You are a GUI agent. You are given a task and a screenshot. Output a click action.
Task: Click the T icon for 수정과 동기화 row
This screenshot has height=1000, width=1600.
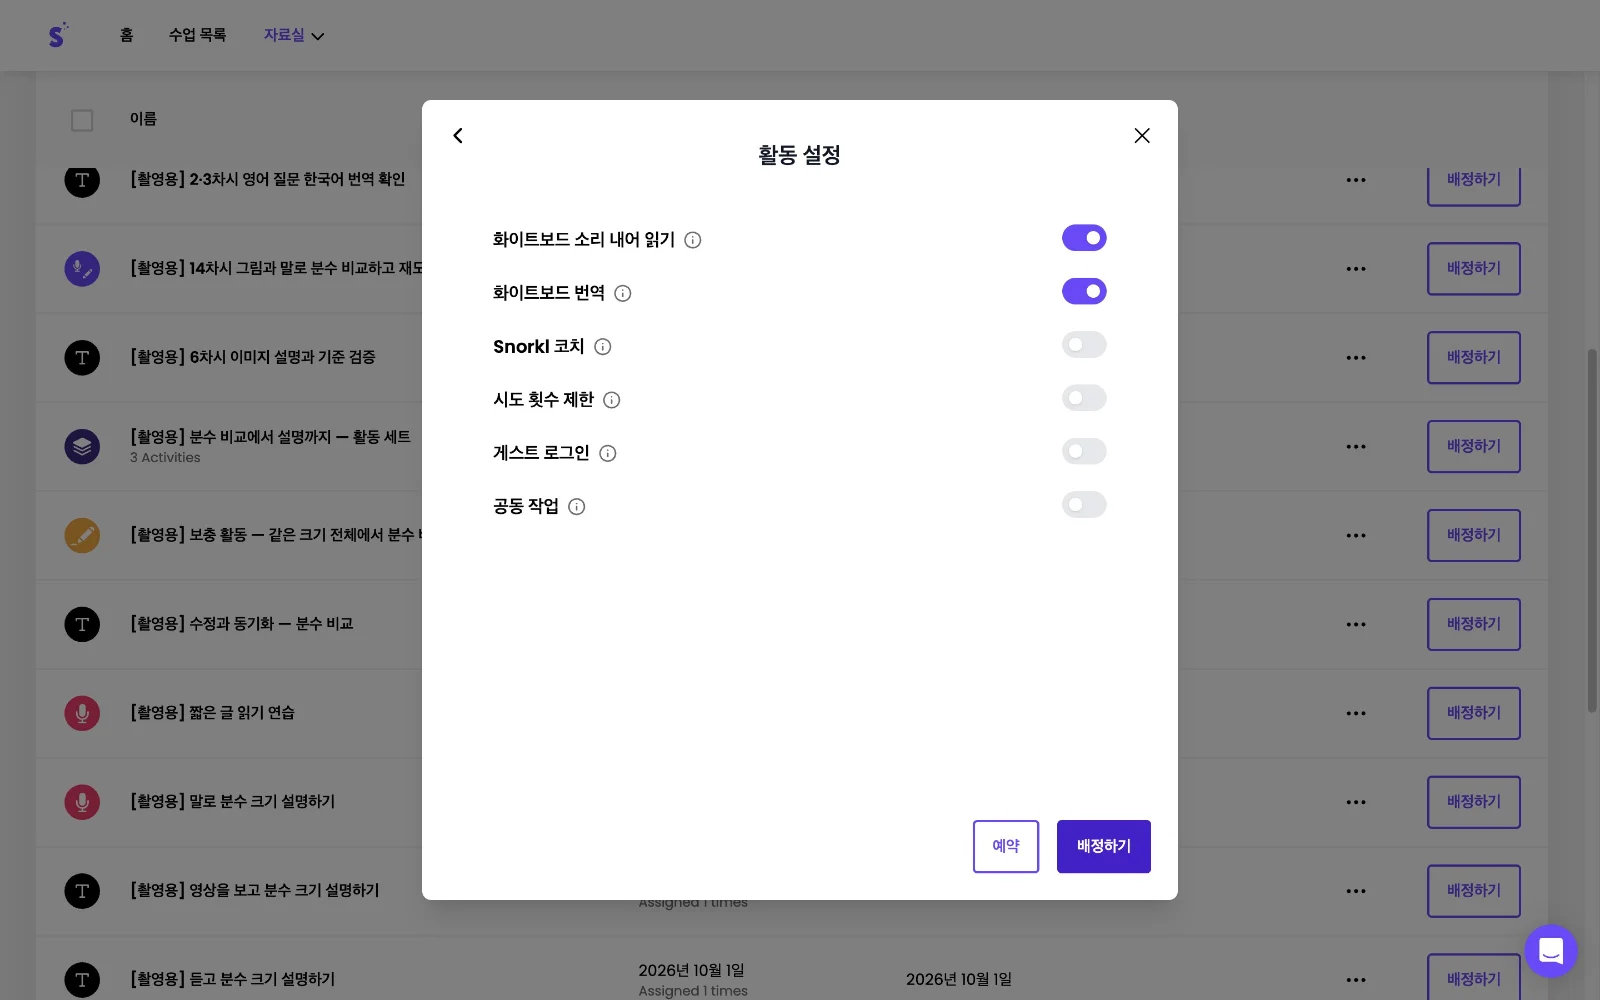coord(82,624)
